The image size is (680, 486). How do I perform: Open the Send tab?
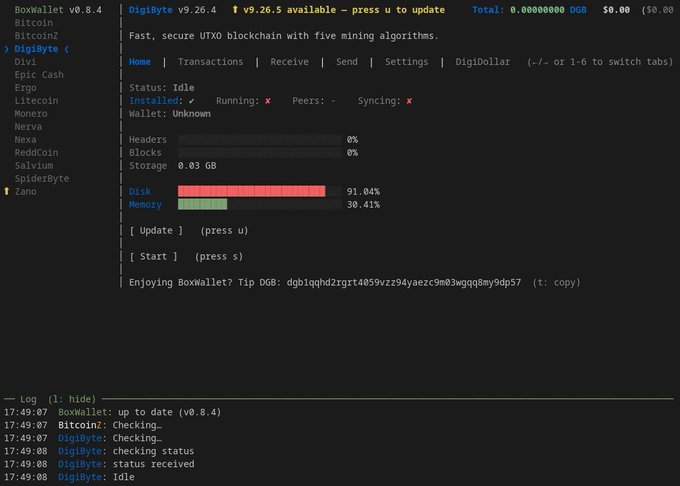pos(347,62)
